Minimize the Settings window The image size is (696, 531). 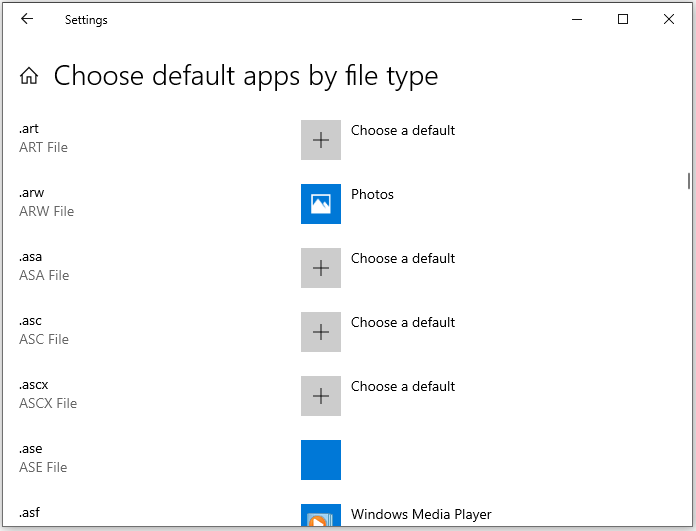577,19
